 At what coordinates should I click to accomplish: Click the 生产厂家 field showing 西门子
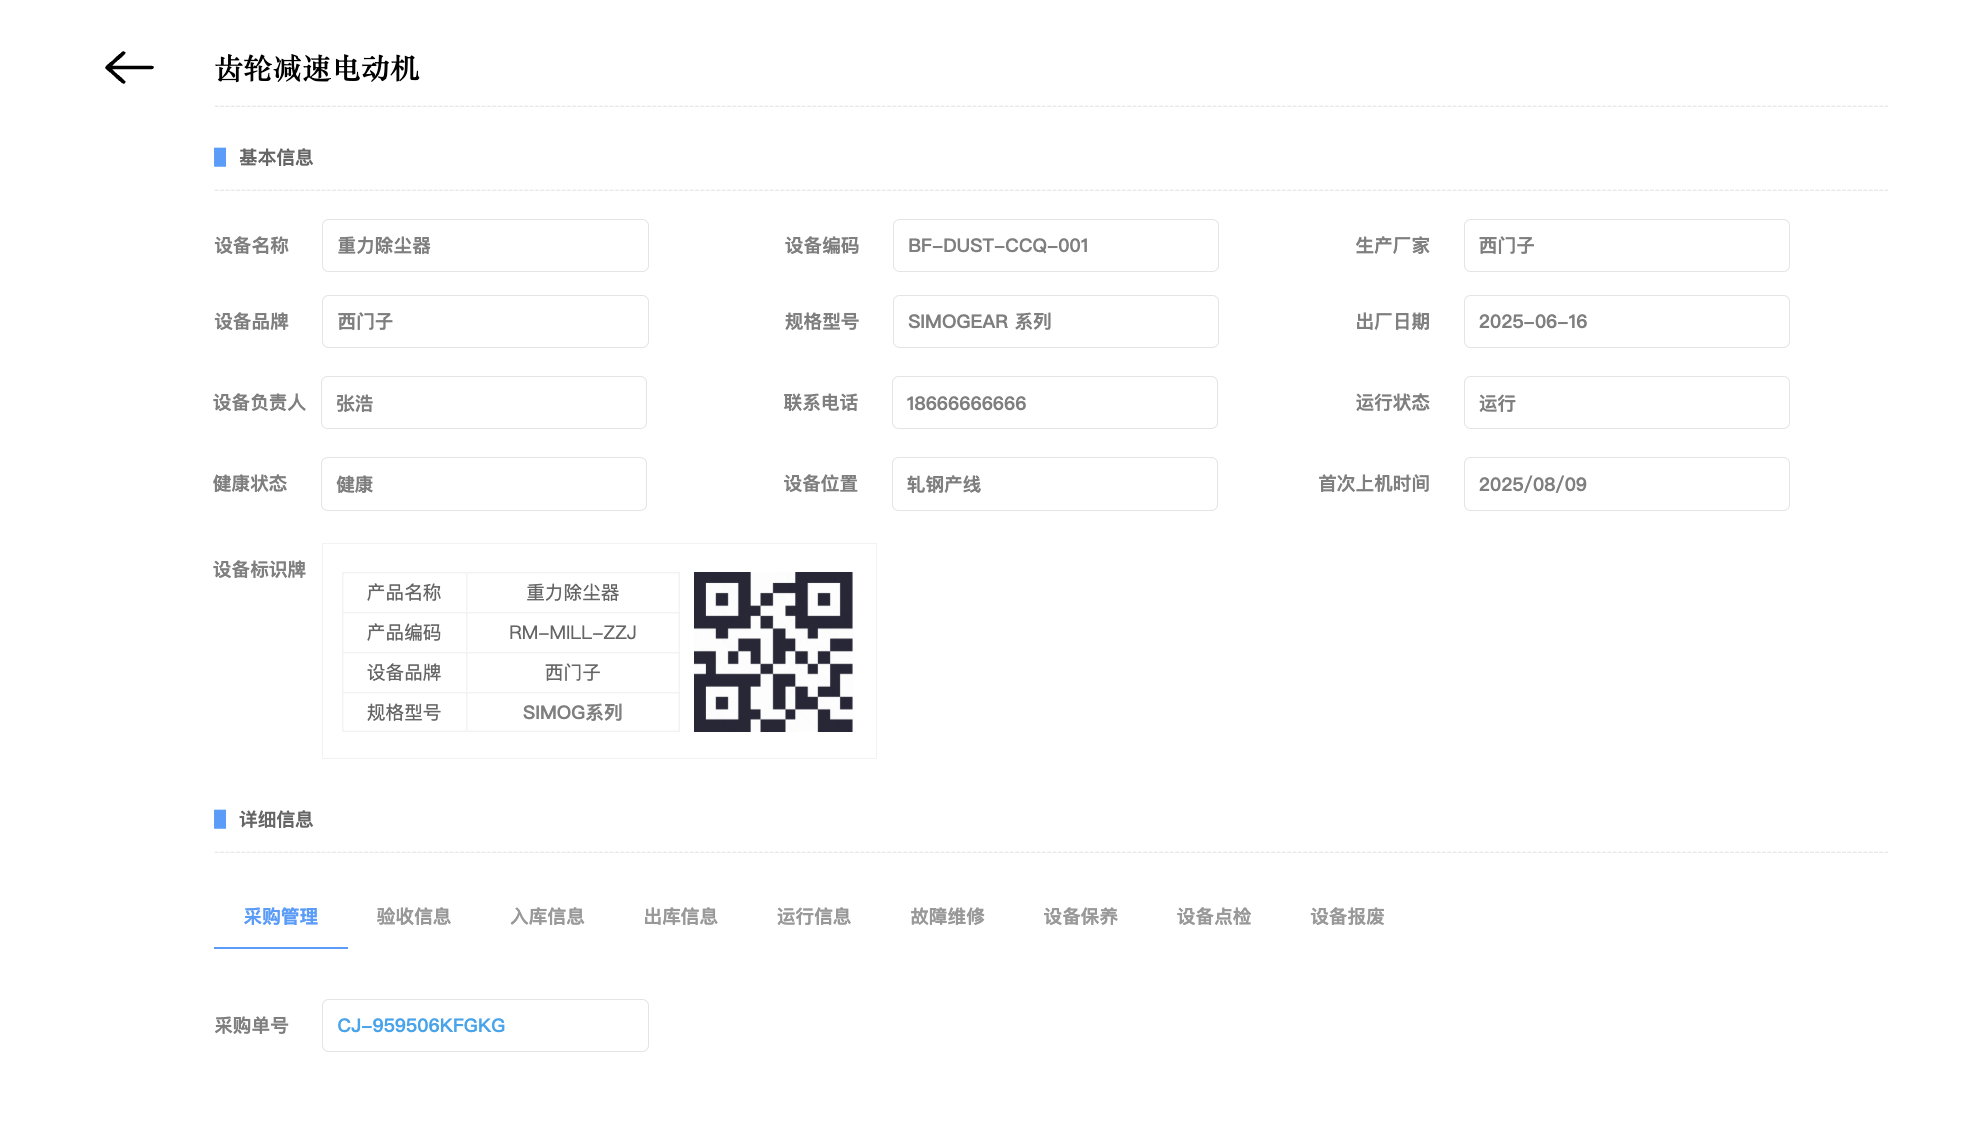pos(1627,245)
